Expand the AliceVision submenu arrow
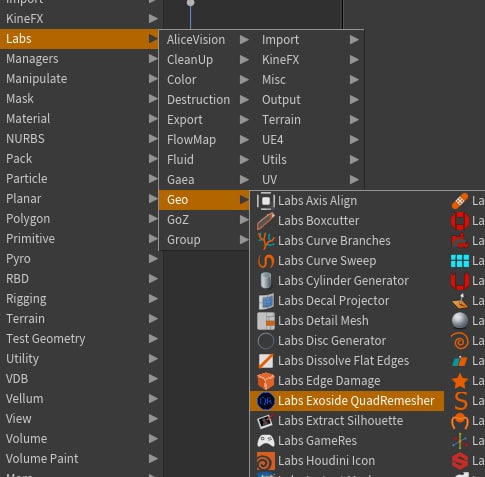Image resolution: width=485 pixels, height=477 pixels. pos(244,40)
